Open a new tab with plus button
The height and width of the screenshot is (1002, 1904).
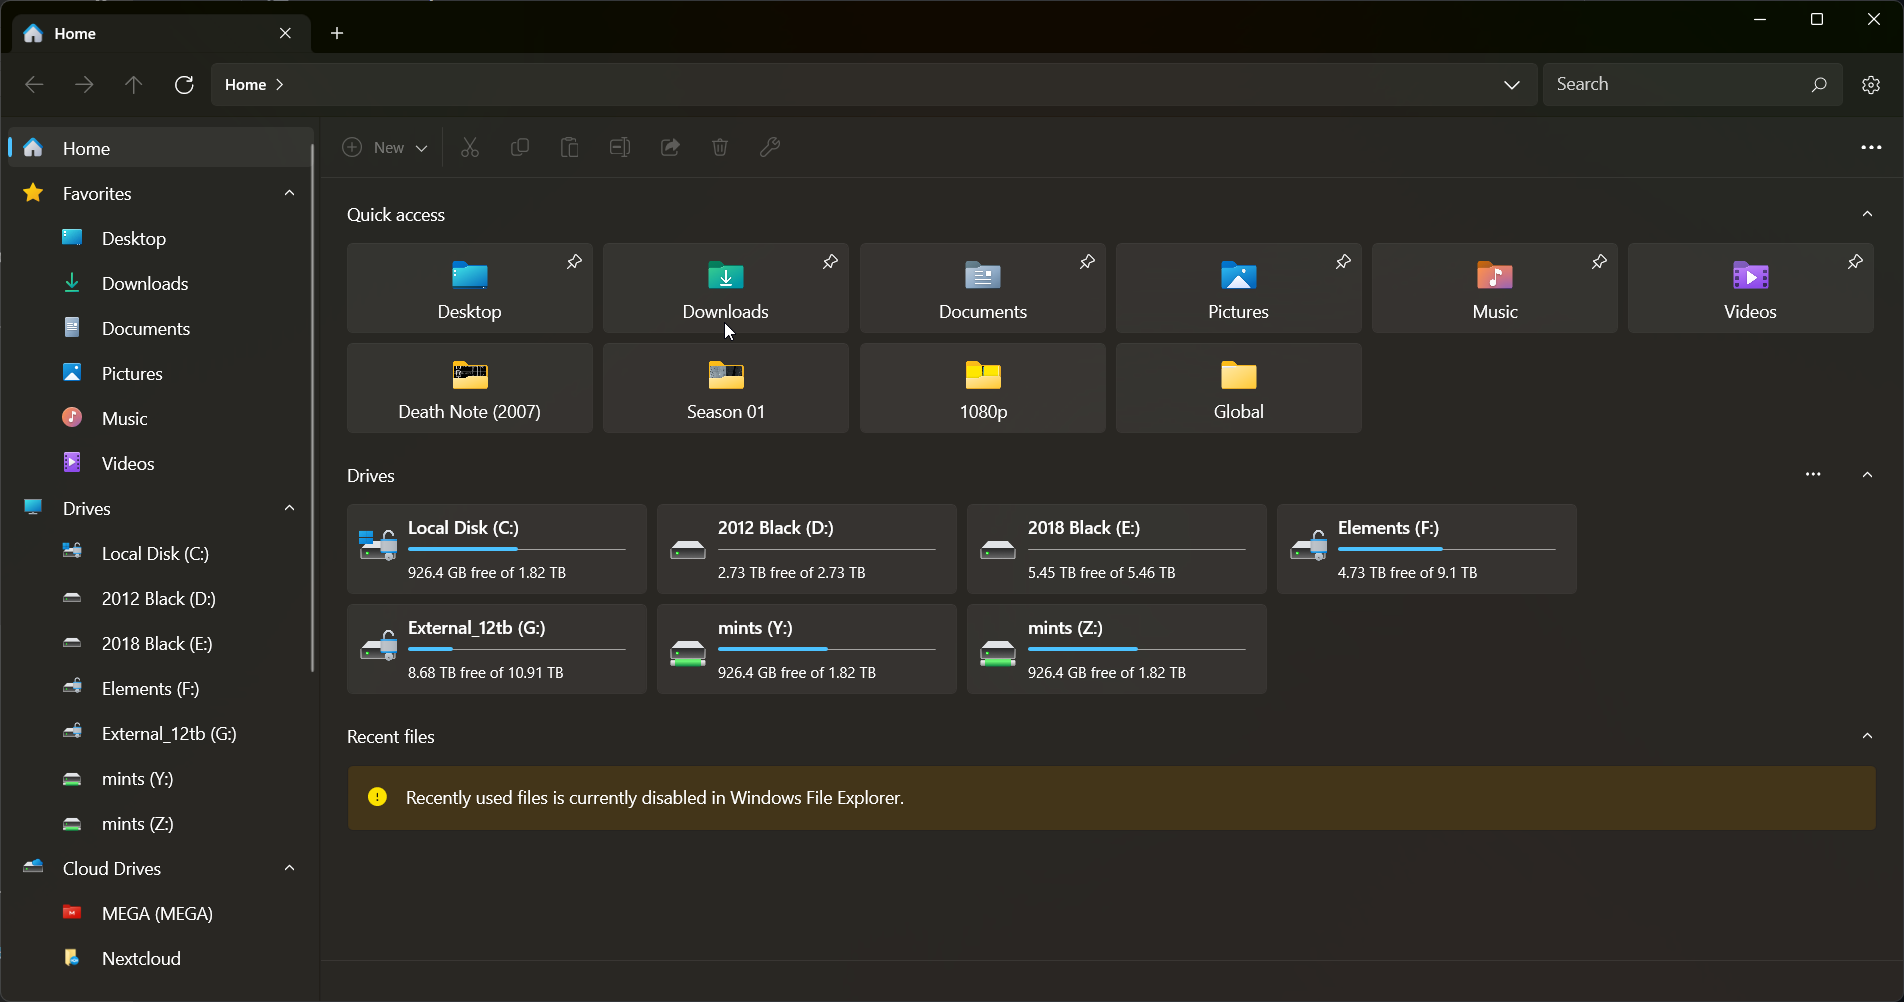click(337, 33)
